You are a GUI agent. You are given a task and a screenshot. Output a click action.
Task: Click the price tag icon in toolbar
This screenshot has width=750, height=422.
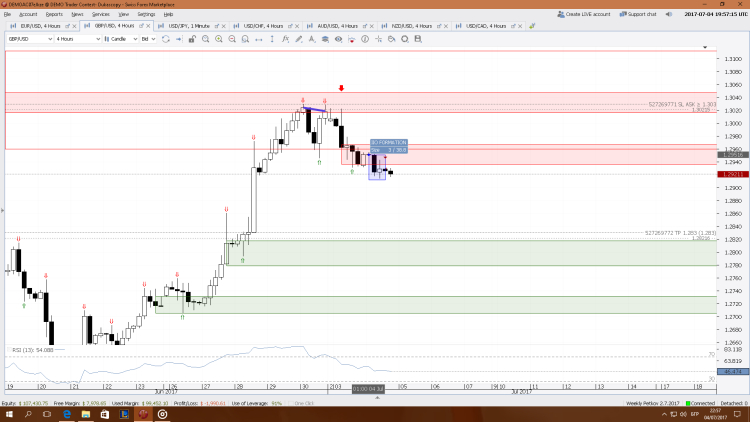(392, 39)
